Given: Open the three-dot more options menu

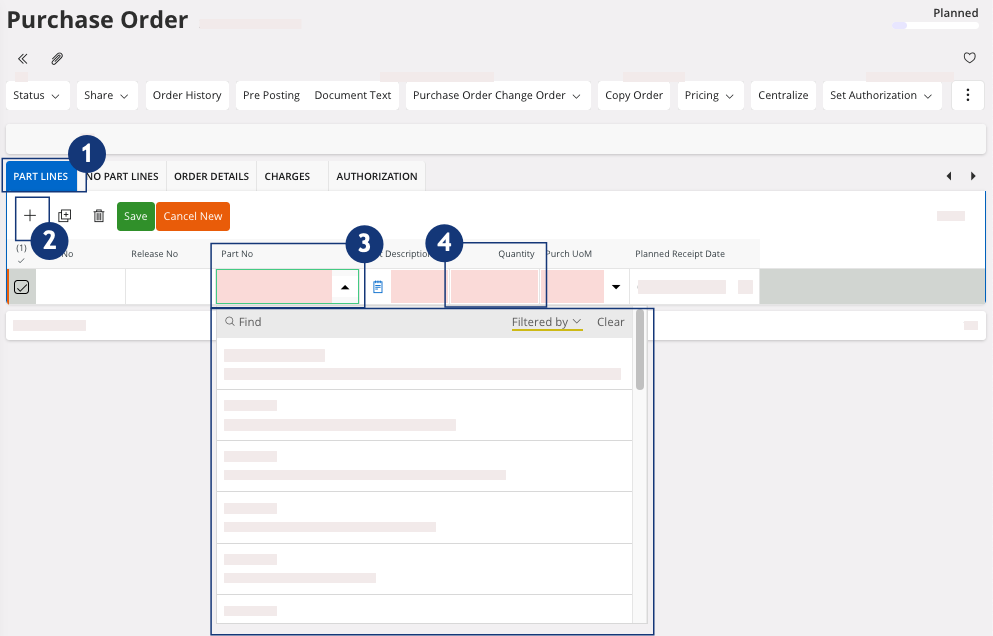Looking at the screenshot, I should coord(967,96).
